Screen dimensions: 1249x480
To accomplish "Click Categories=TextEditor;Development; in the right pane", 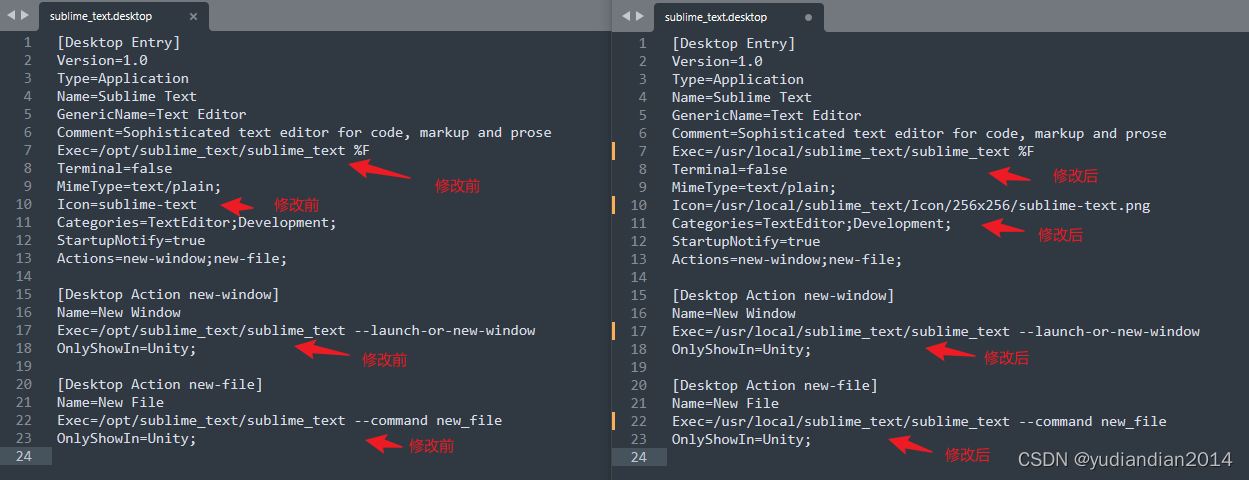I will pyautogui.click(x=812, y=223).
